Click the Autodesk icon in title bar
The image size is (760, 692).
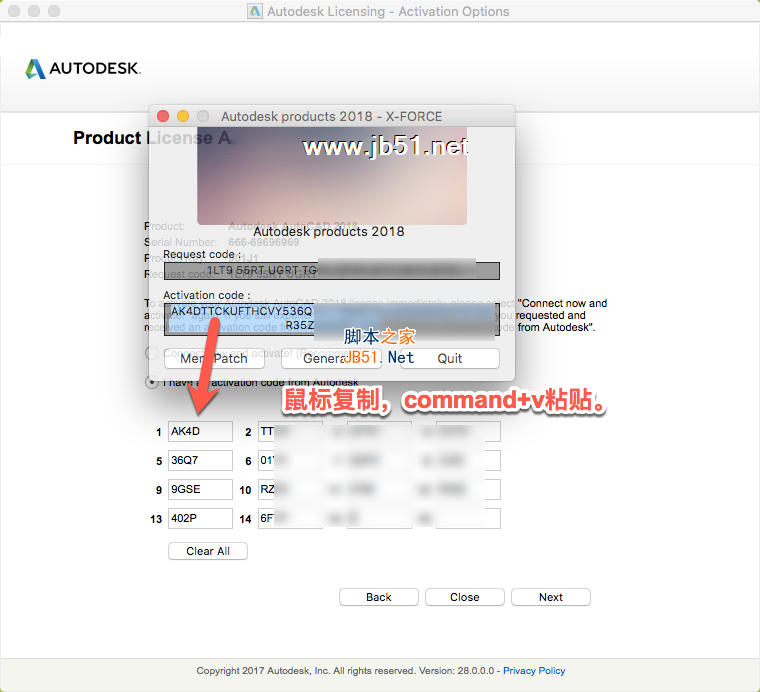click(x=255, y=11)
